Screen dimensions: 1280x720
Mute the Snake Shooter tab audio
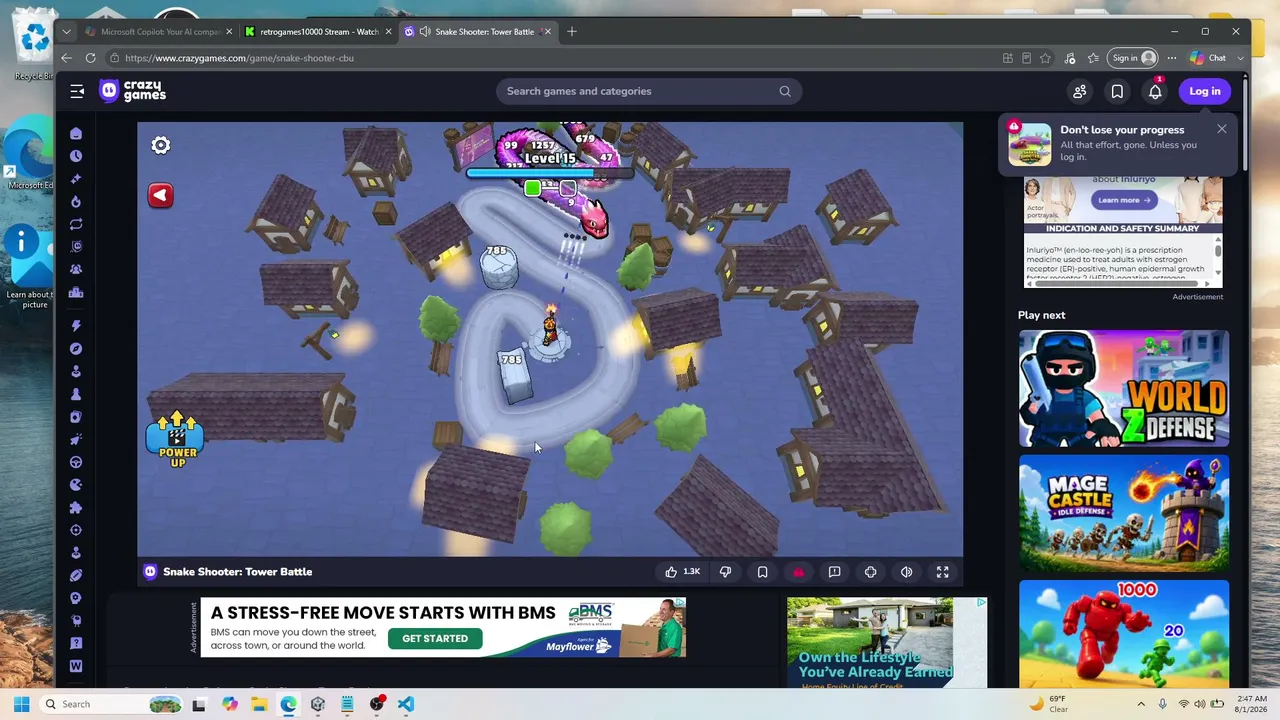425,31
